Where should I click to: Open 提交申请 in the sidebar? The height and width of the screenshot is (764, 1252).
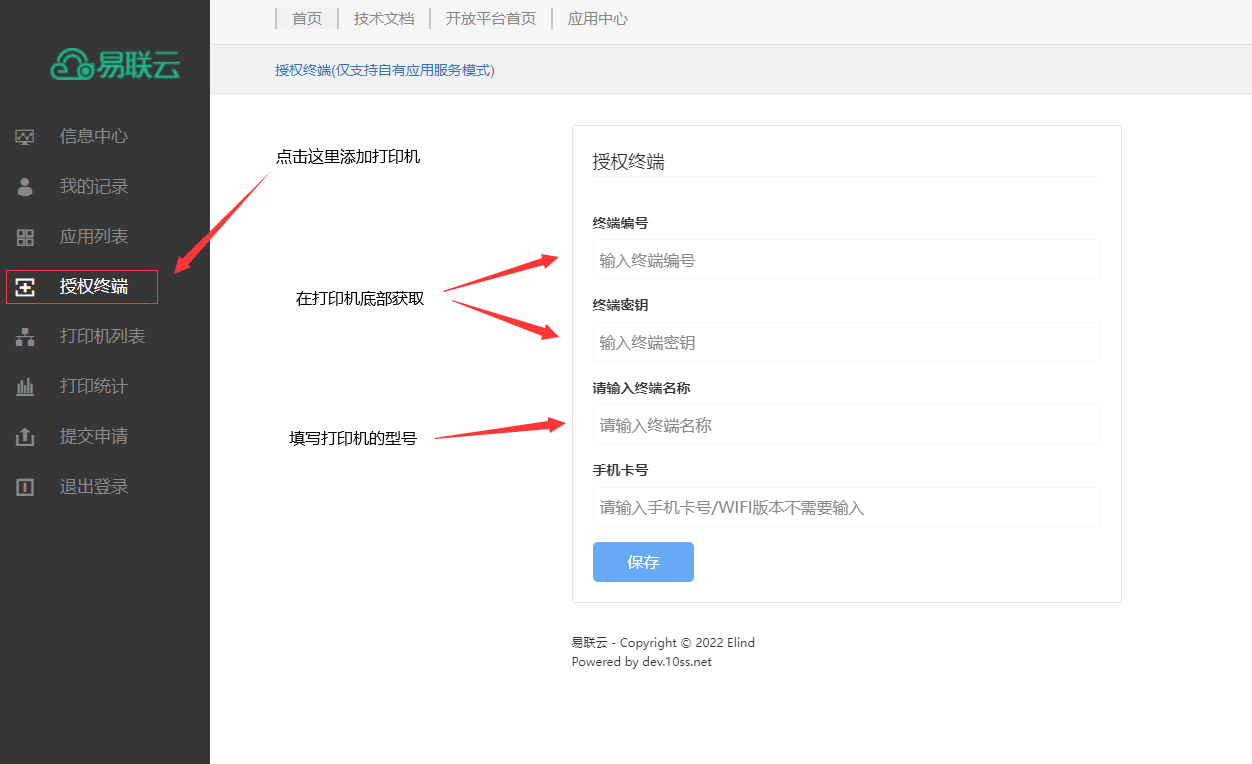click(94, 436)
